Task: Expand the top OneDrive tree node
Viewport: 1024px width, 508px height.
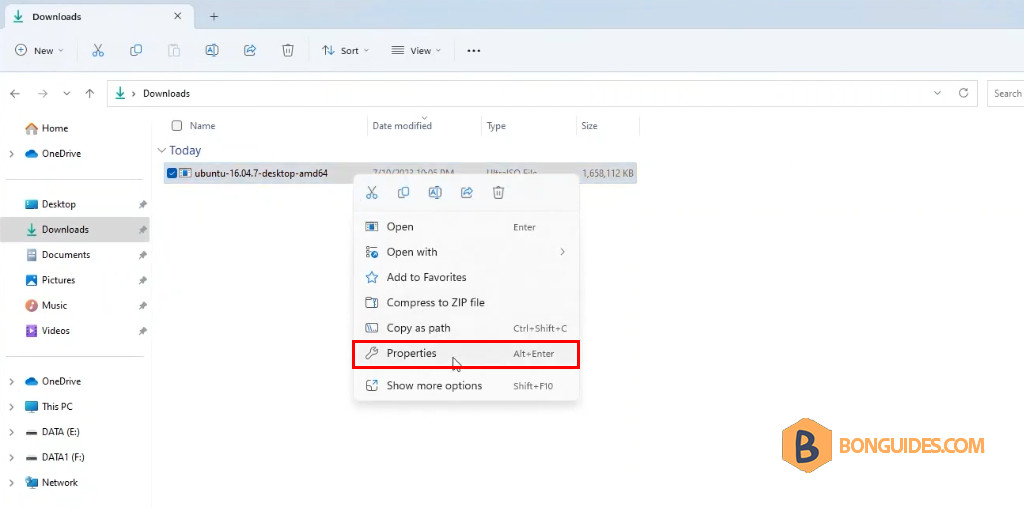Action: point(11,154)
